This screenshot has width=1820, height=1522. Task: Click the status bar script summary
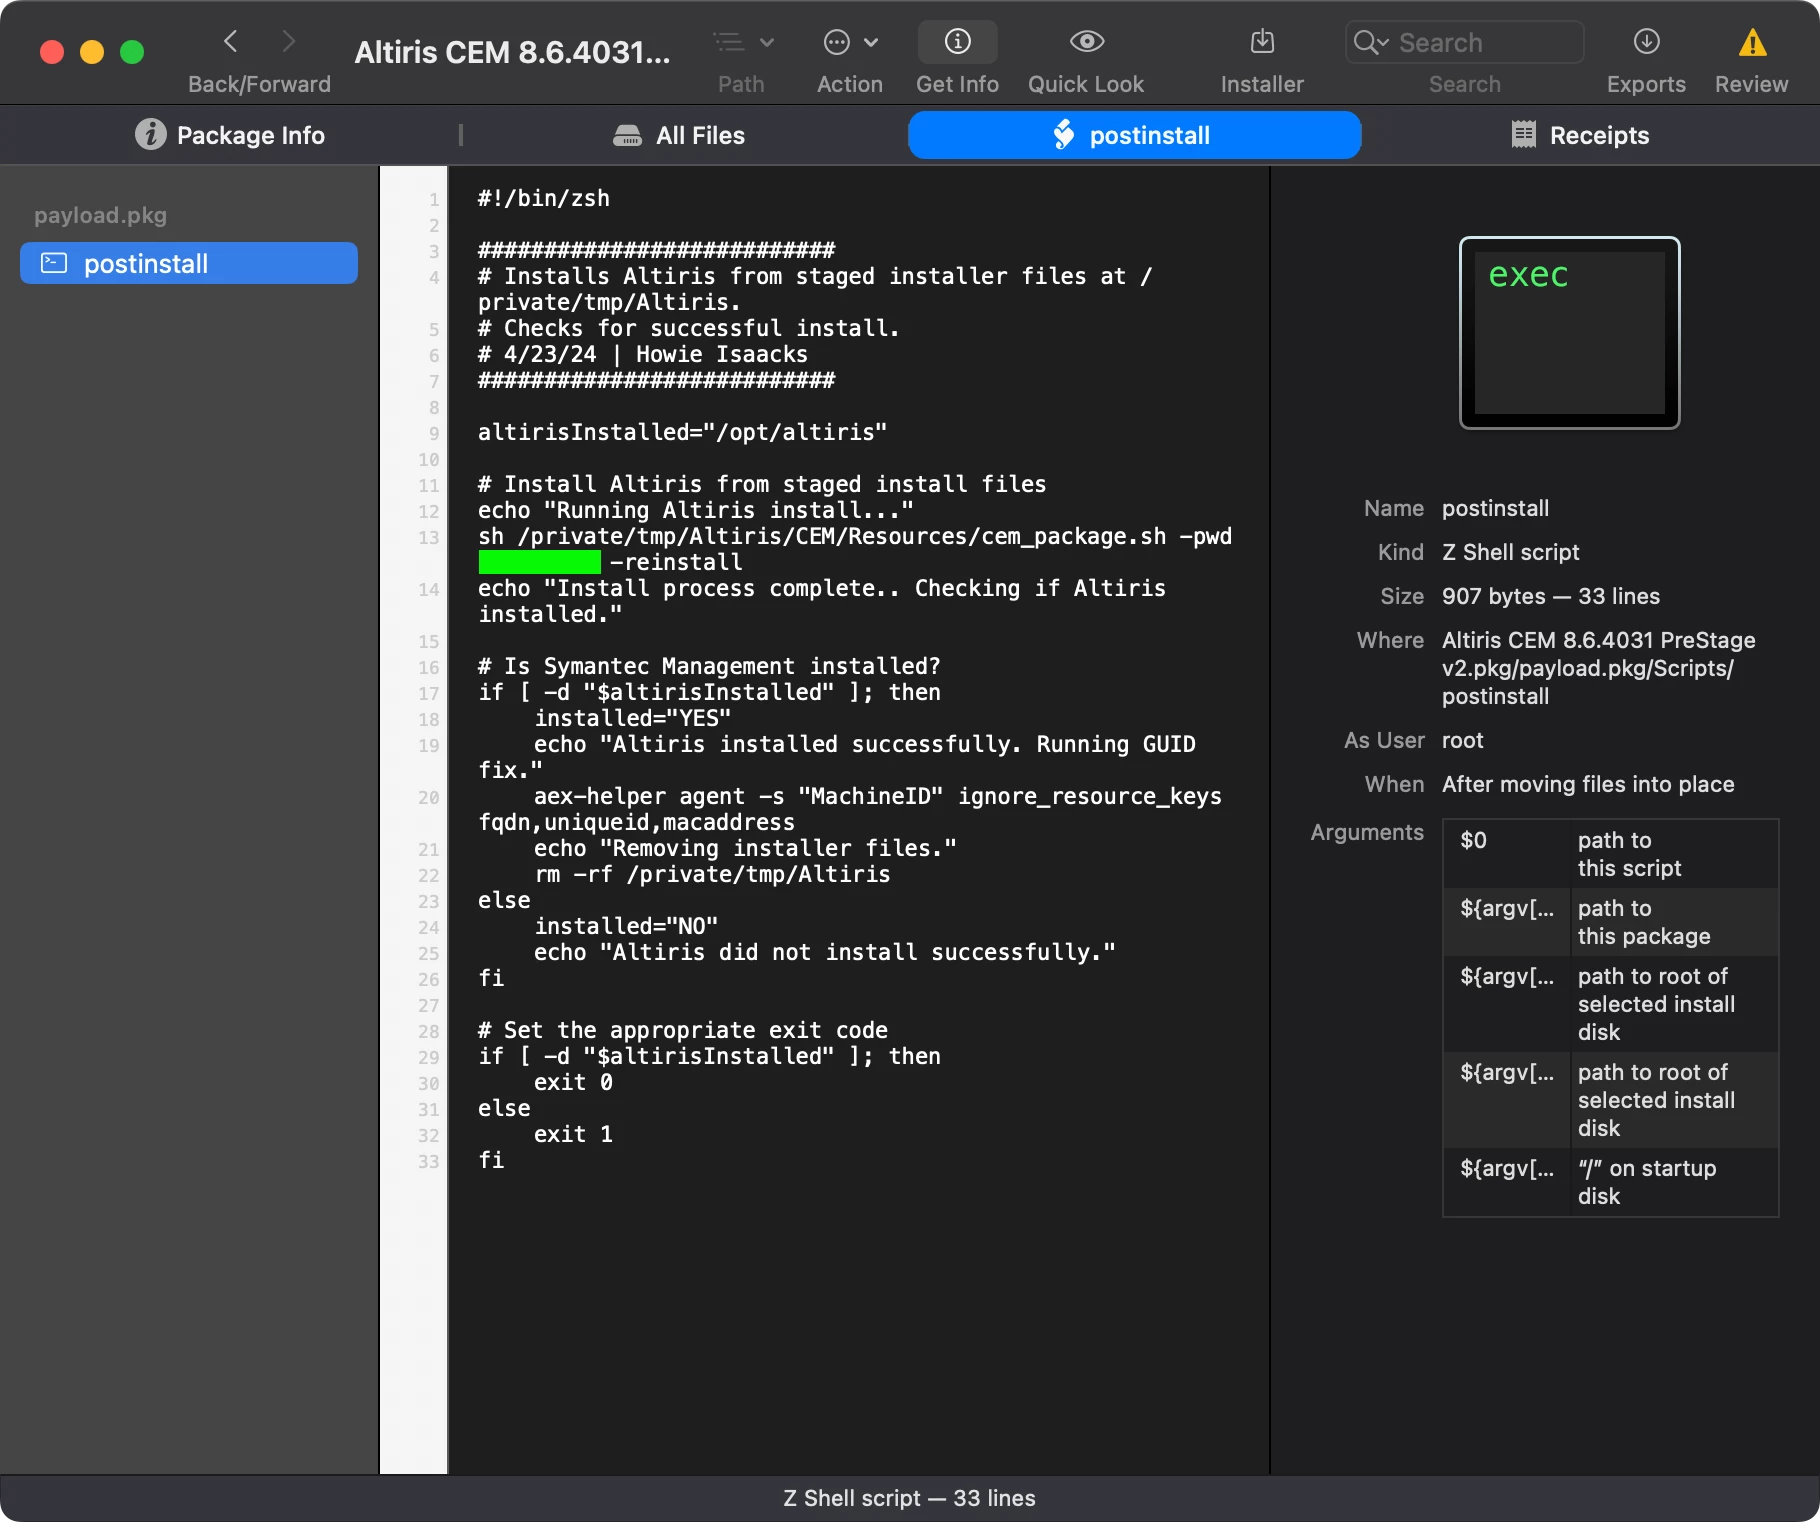click(910, 1498)
